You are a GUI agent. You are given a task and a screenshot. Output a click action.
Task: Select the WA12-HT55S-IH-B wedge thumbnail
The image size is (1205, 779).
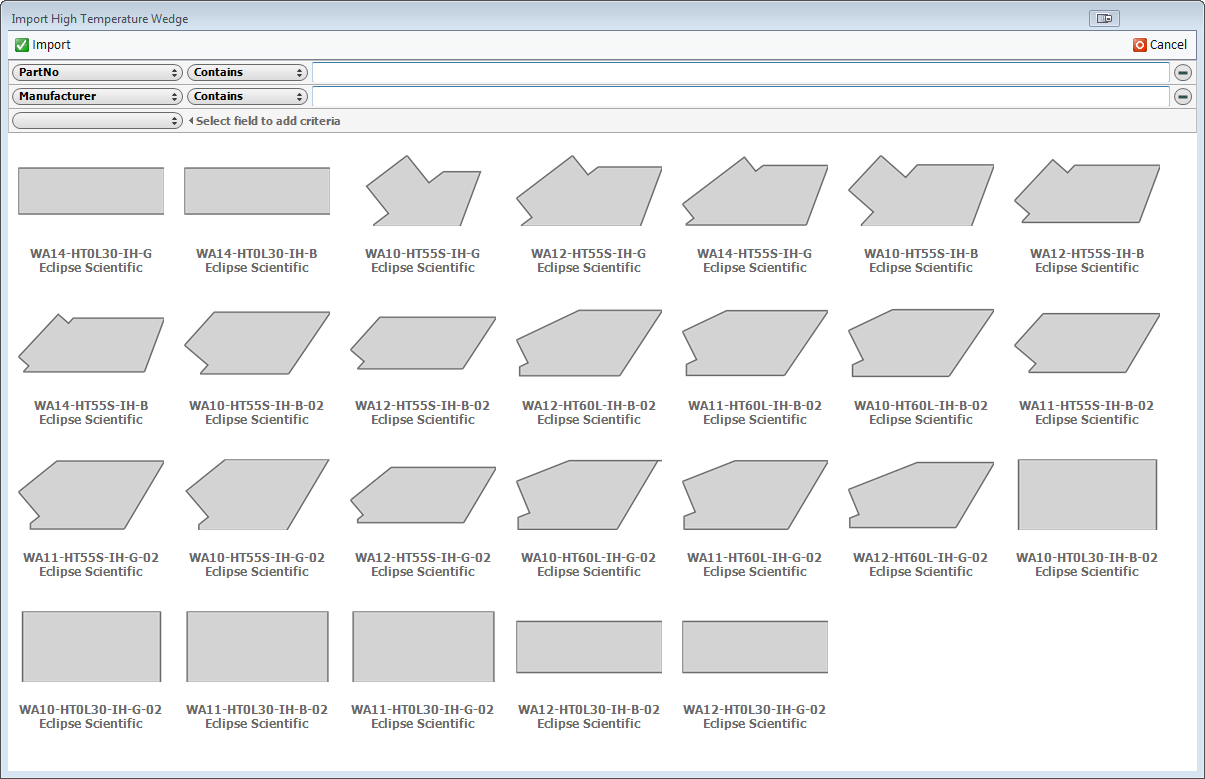[1087, 190]
